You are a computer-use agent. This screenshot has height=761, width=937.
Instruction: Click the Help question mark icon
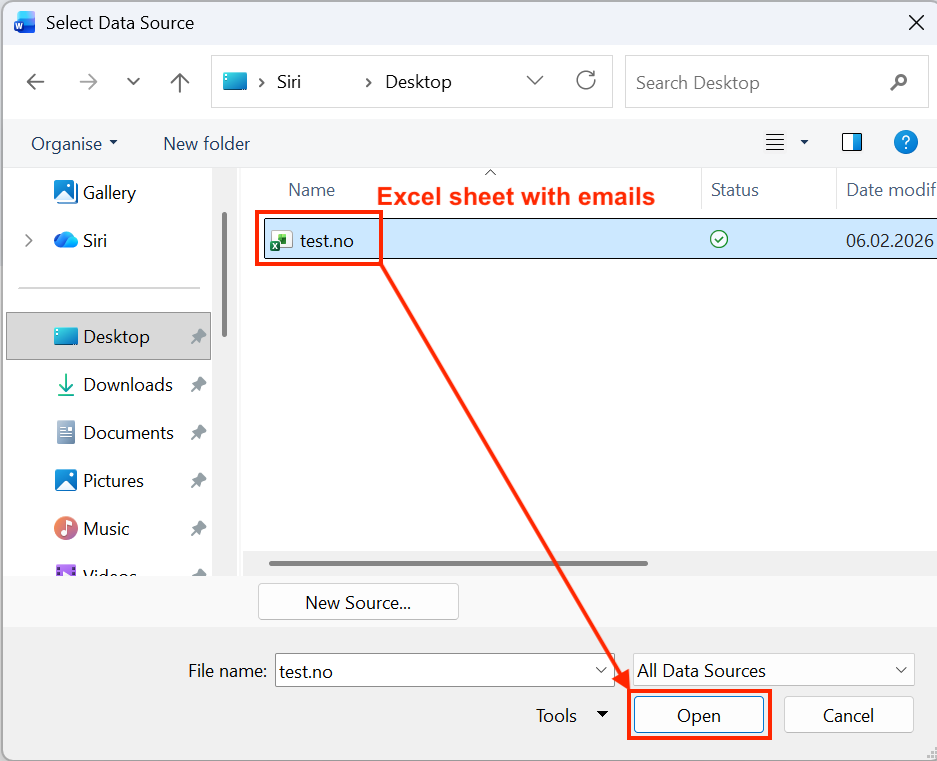[x=905, y=142]
